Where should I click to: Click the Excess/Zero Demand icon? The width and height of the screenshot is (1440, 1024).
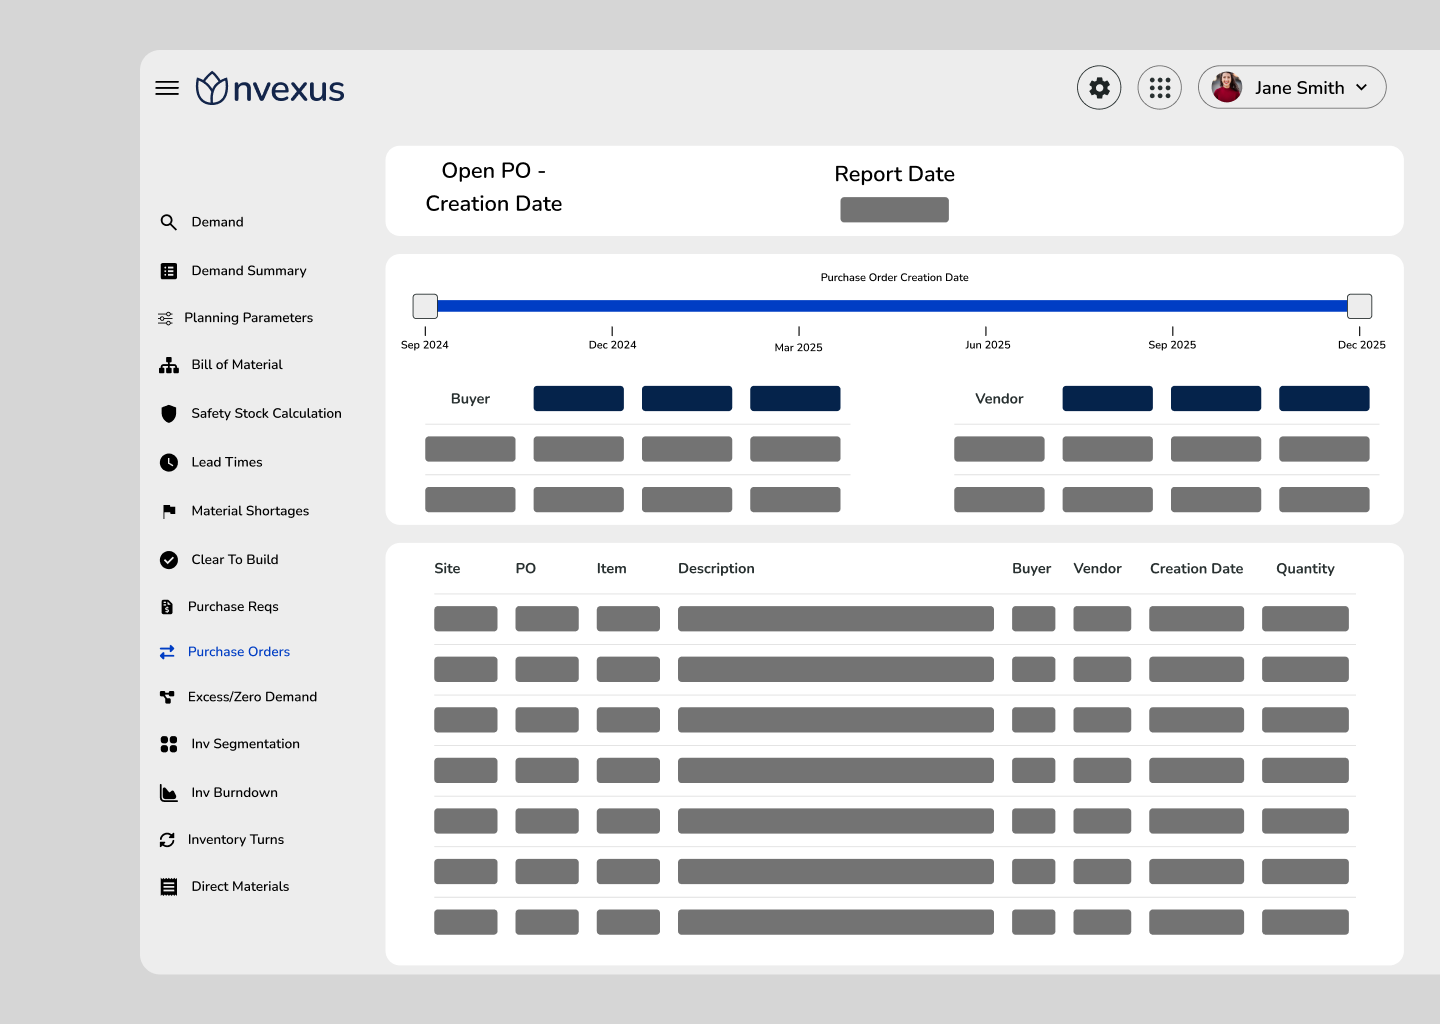point(167,697)
